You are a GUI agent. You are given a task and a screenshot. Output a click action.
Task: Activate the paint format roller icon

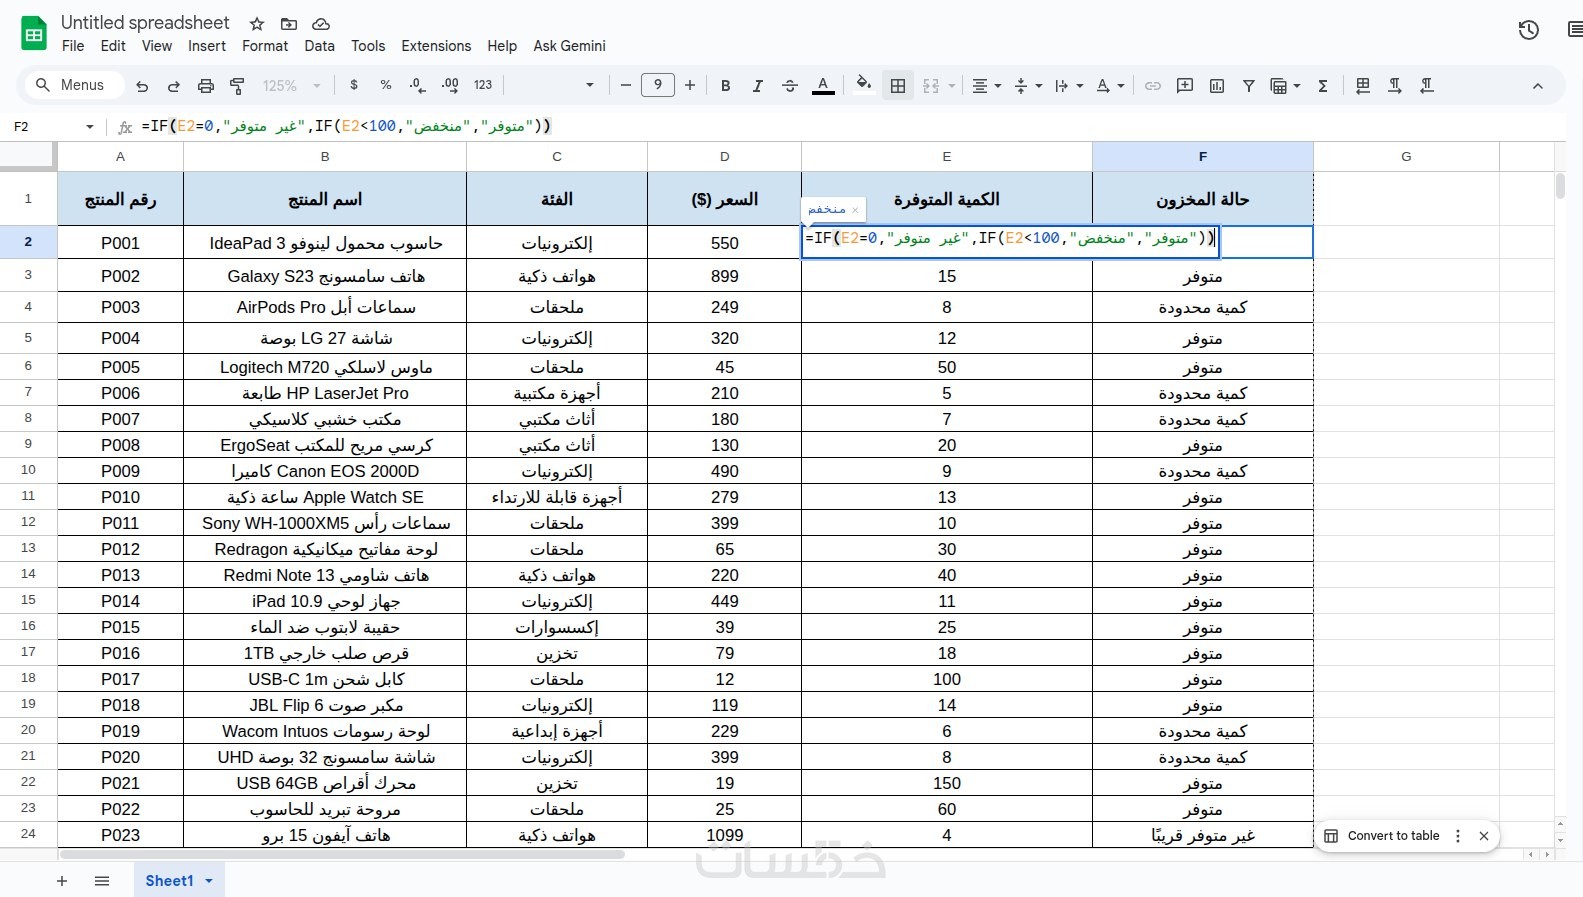[x=238, y=86]
